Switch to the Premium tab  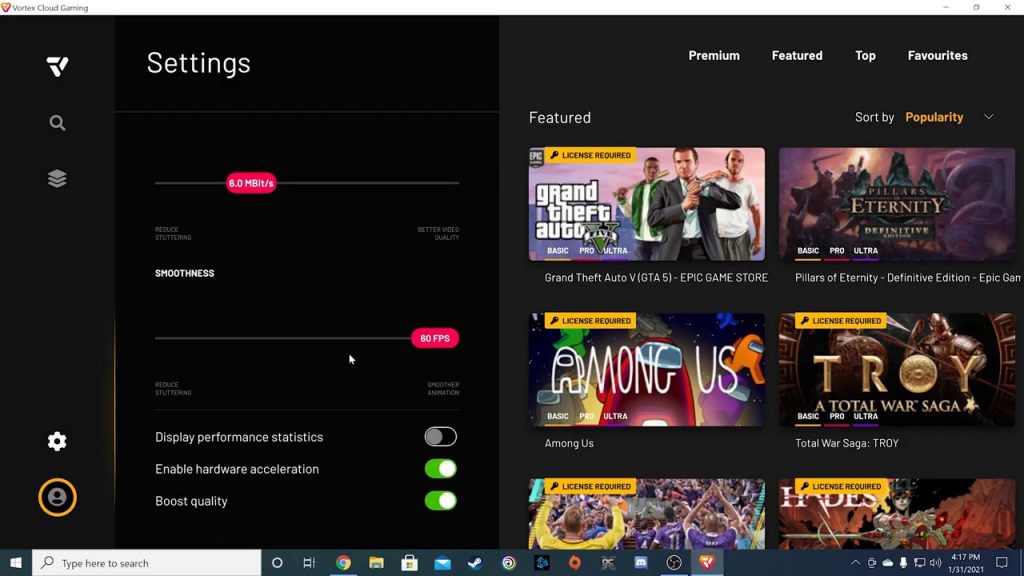point(714,56)
